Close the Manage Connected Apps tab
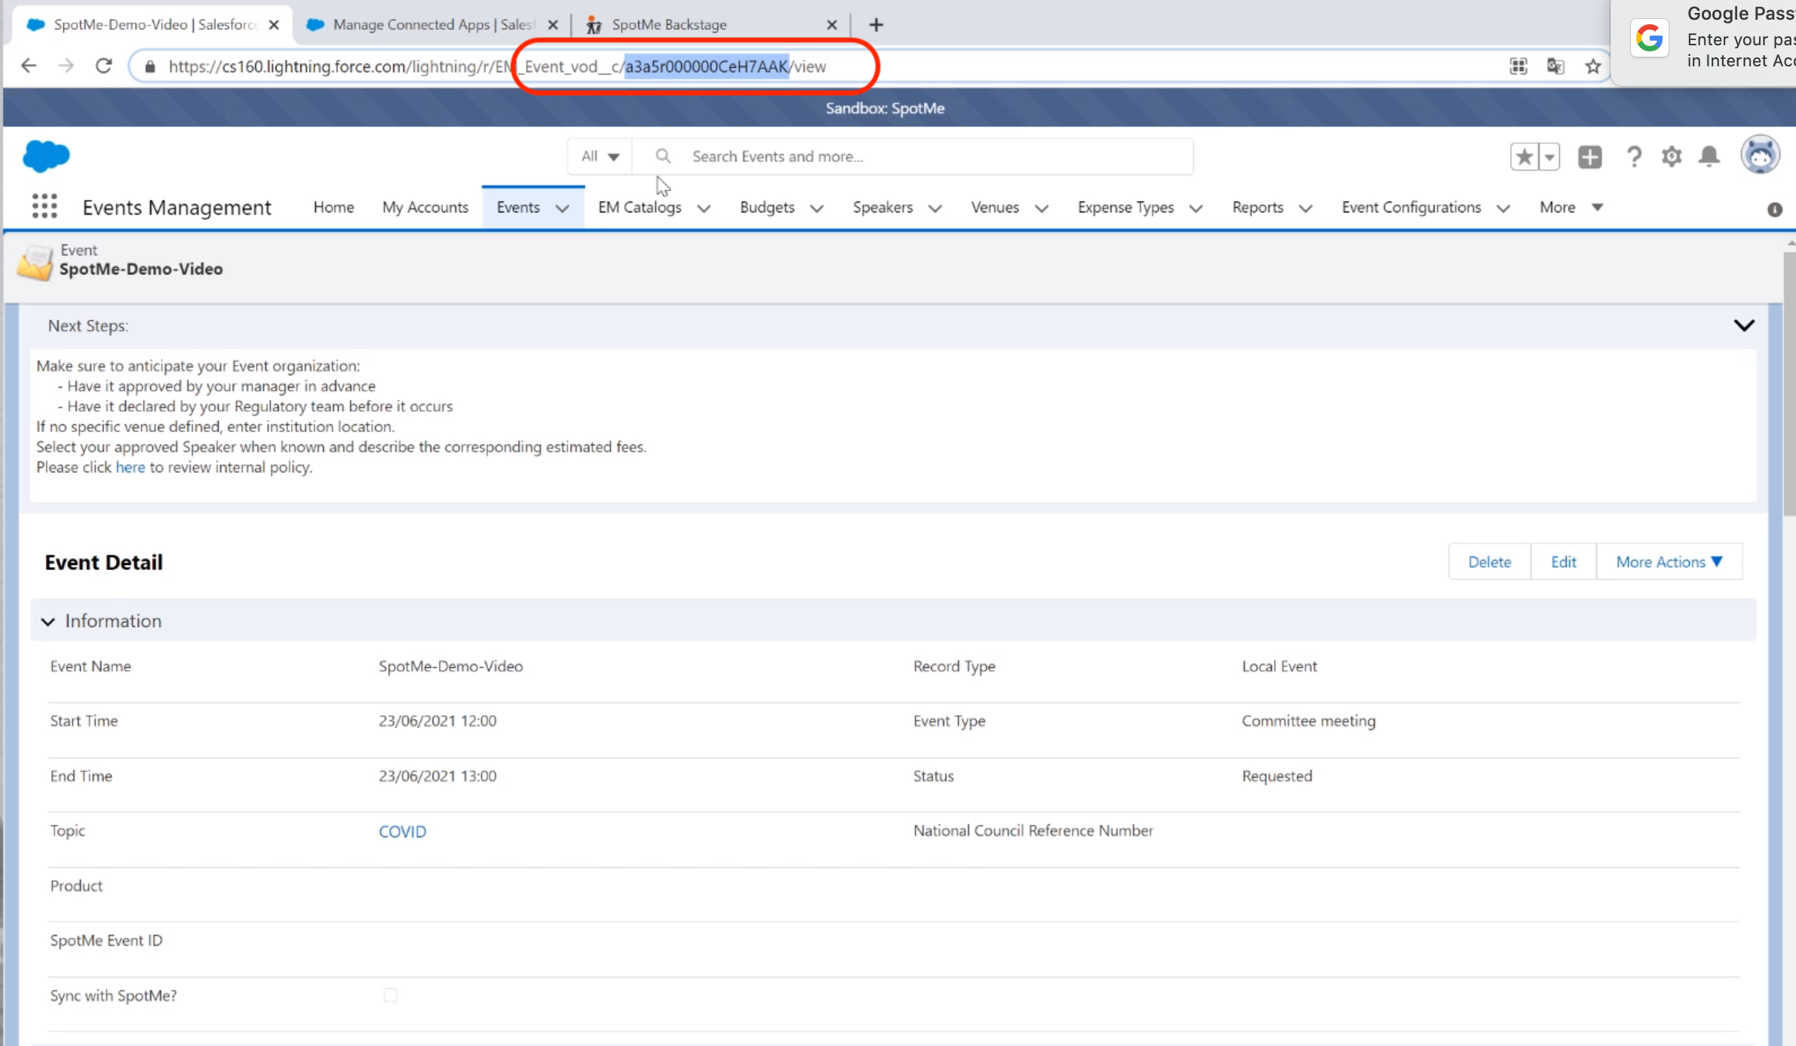 pos(553,24)
